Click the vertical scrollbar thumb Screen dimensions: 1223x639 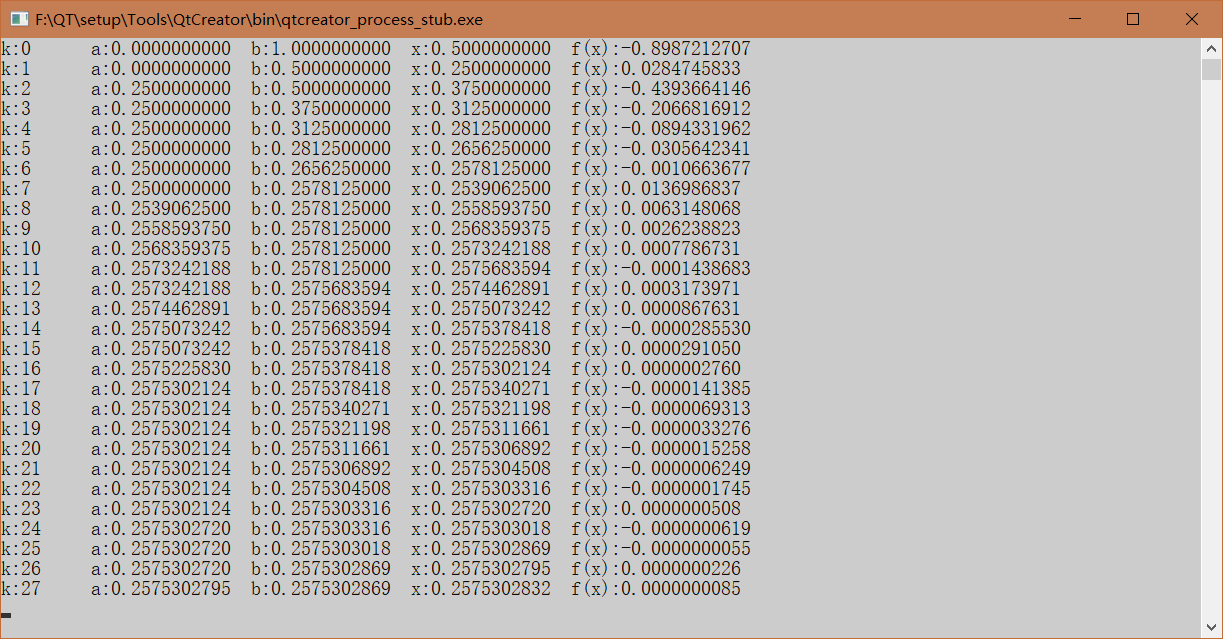[1211, 69]
